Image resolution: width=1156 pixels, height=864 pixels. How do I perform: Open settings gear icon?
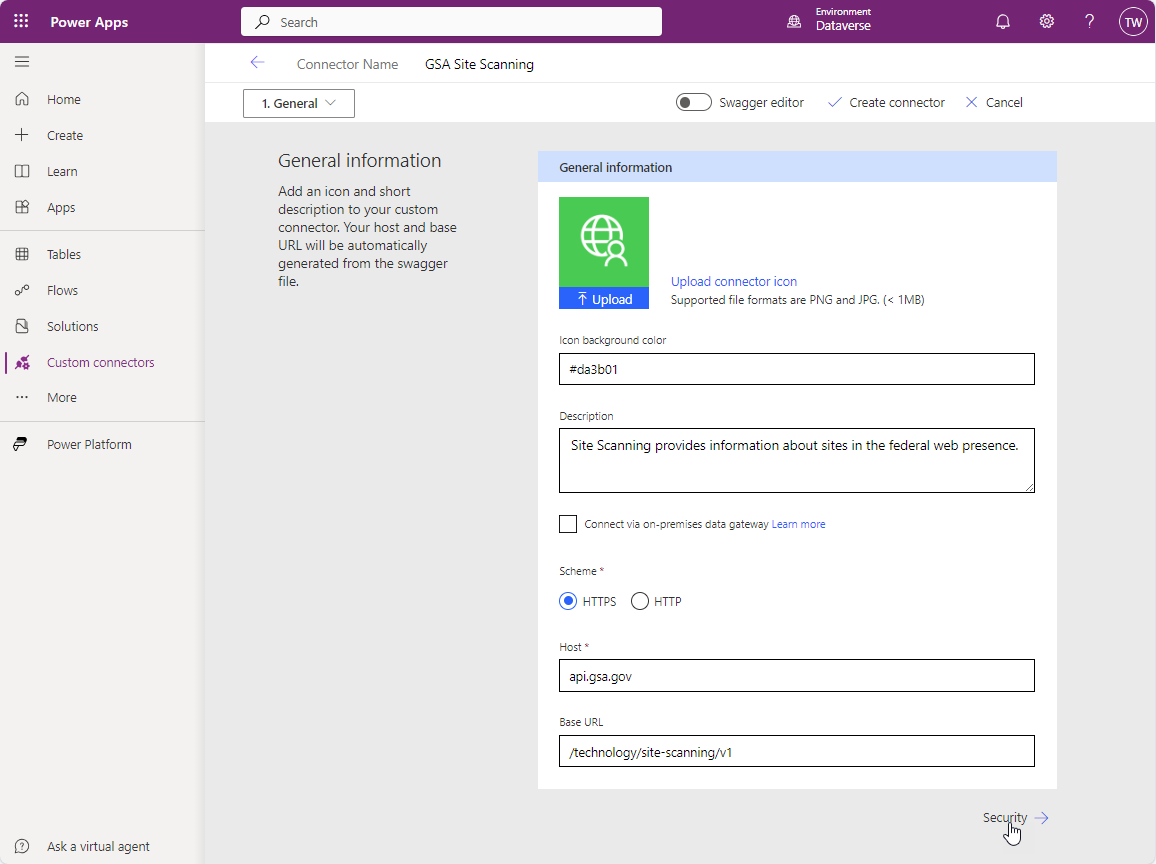(x=1046, y=21)
